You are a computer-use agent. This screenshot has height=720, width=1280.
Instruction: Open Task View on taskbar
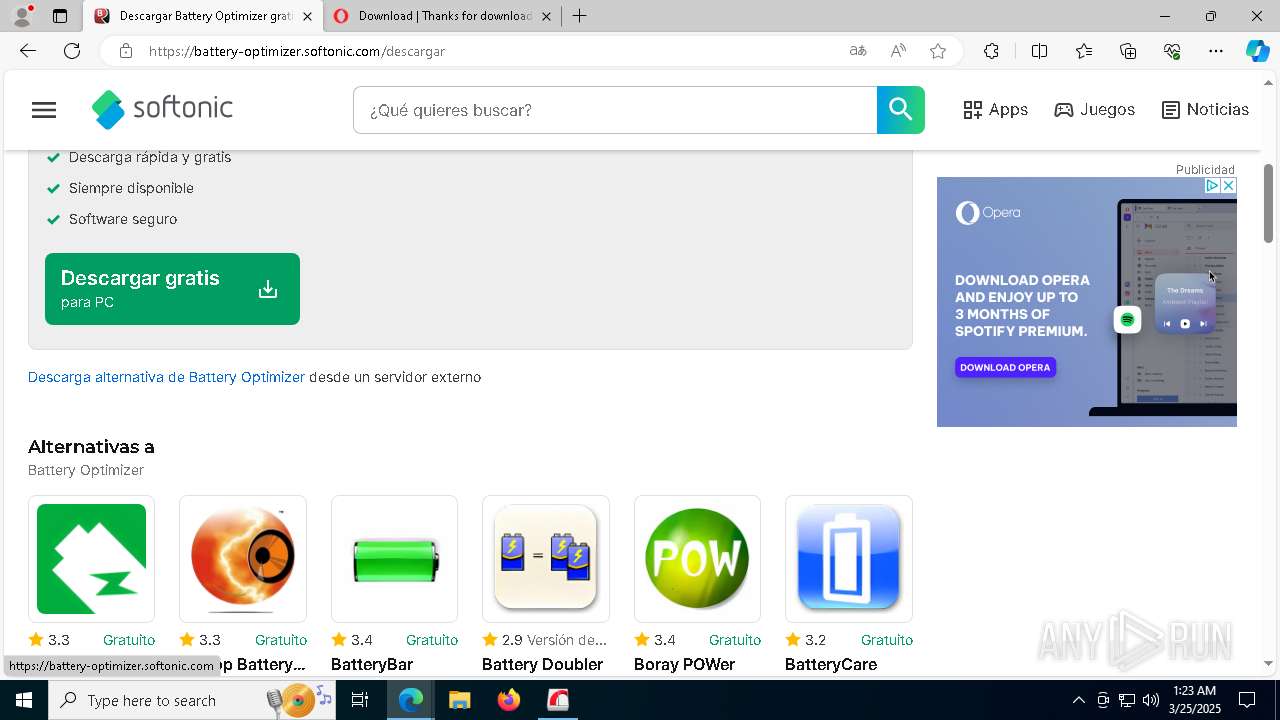[360, 700]
